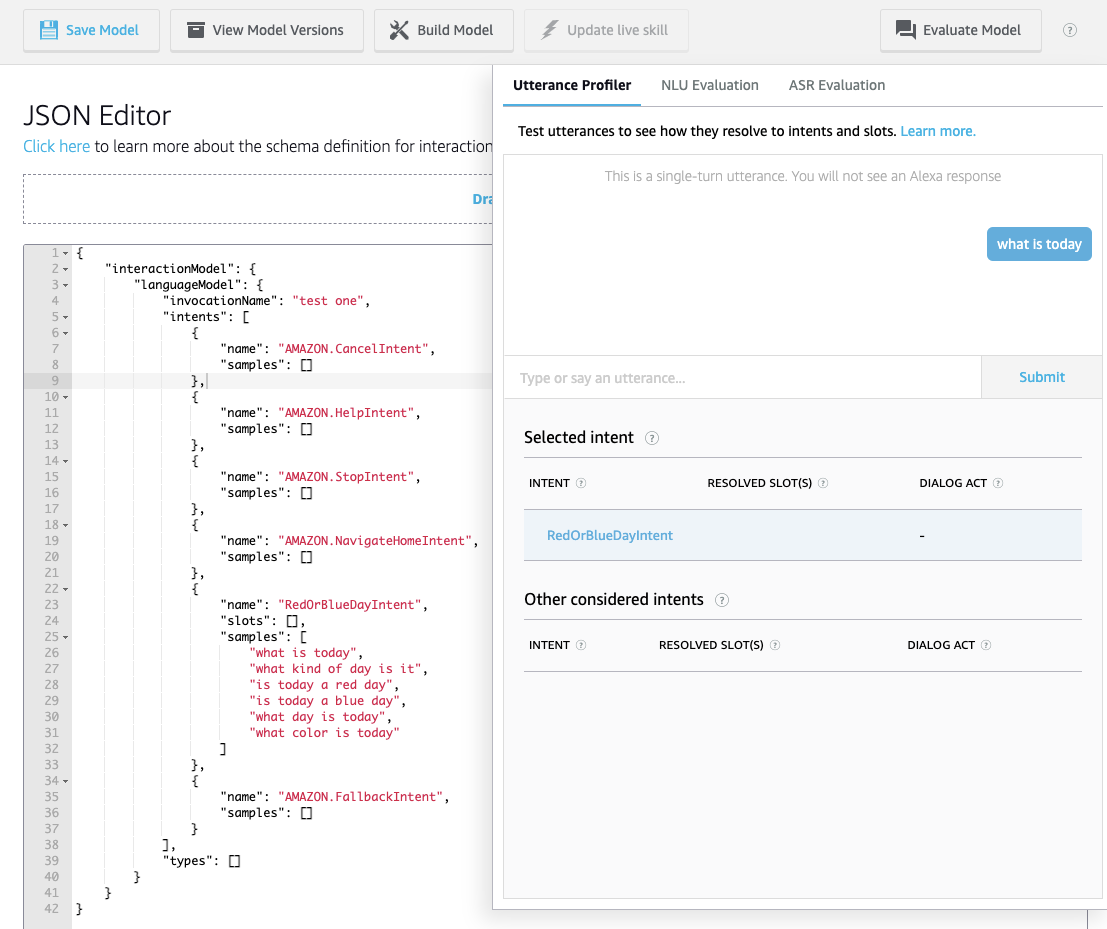Click the Submit button
The height and width of the screenshot is (929, 1107).
coord(1042,377)
